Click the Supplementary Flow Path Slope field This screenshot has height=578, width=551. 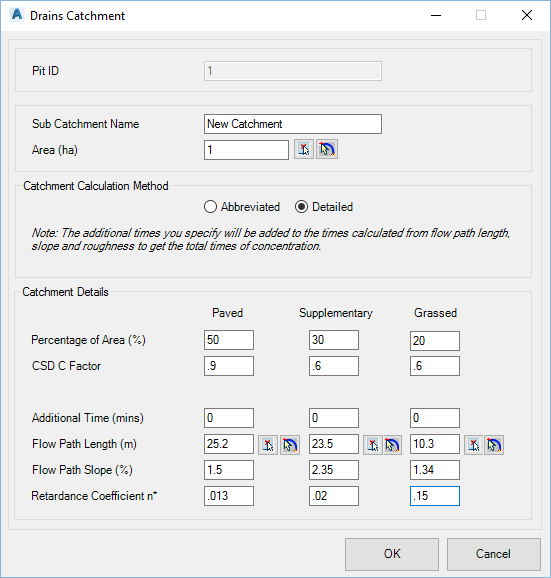[x=334, y=470]
